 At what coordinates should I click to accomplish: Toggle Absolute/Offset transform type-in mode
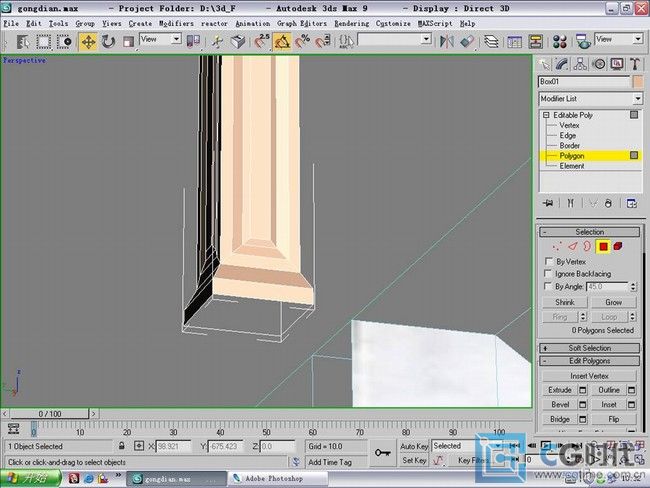click(139, 446)
